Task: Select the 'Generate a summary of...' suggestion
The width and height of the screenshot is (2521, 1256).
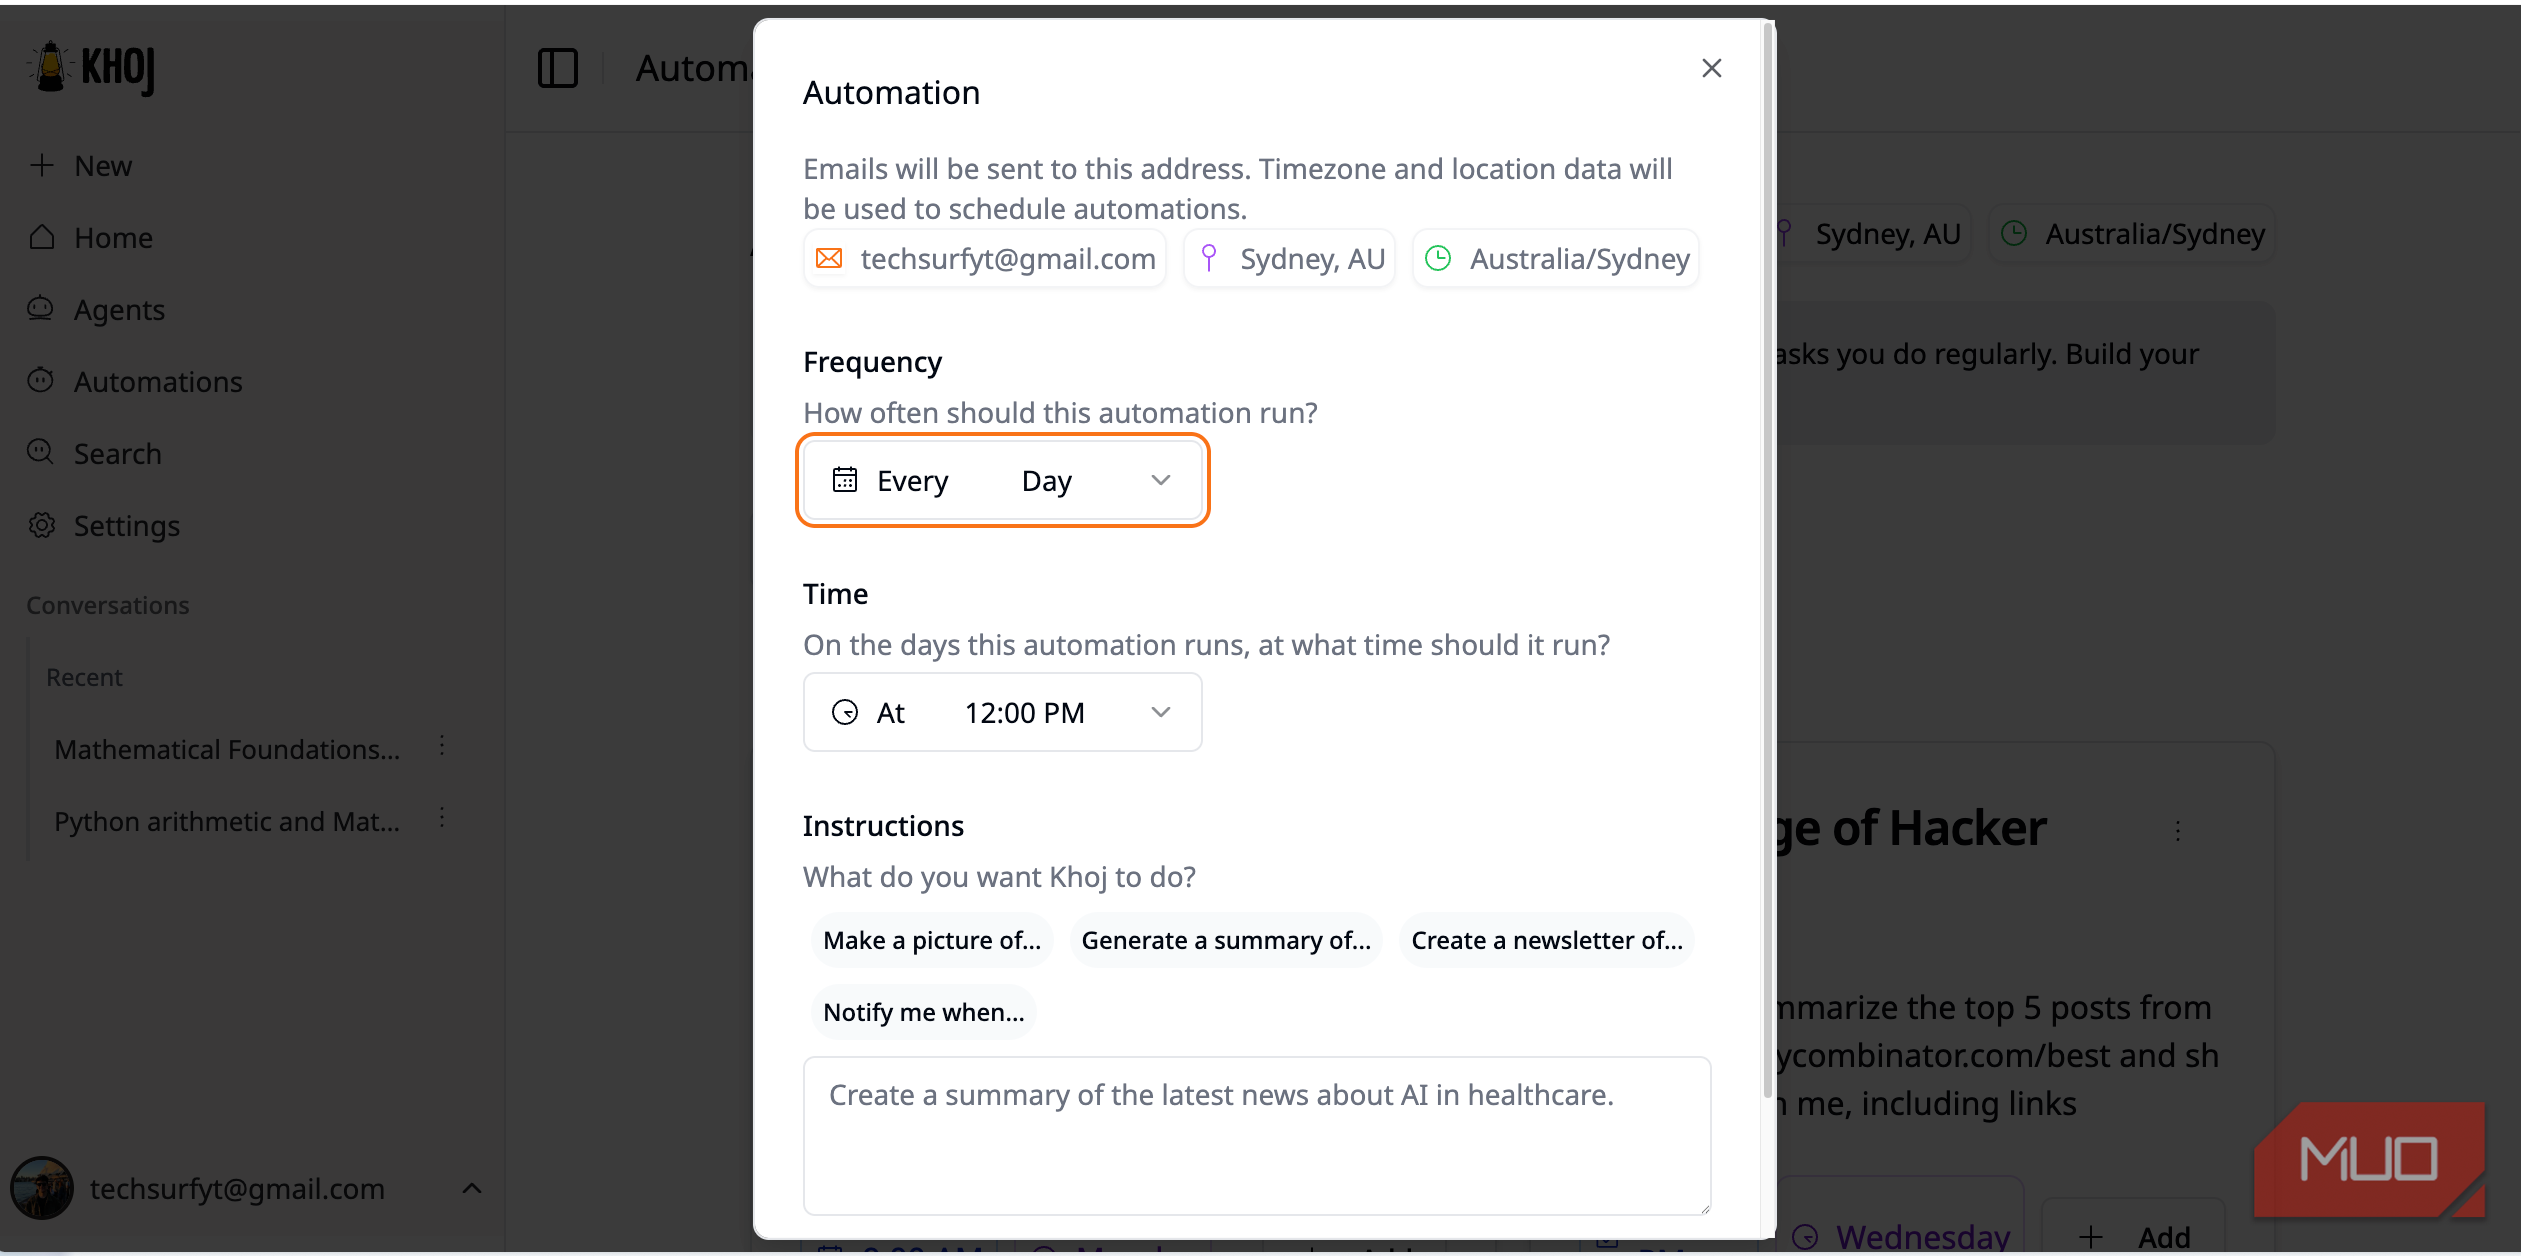Action: [1225, 941]
